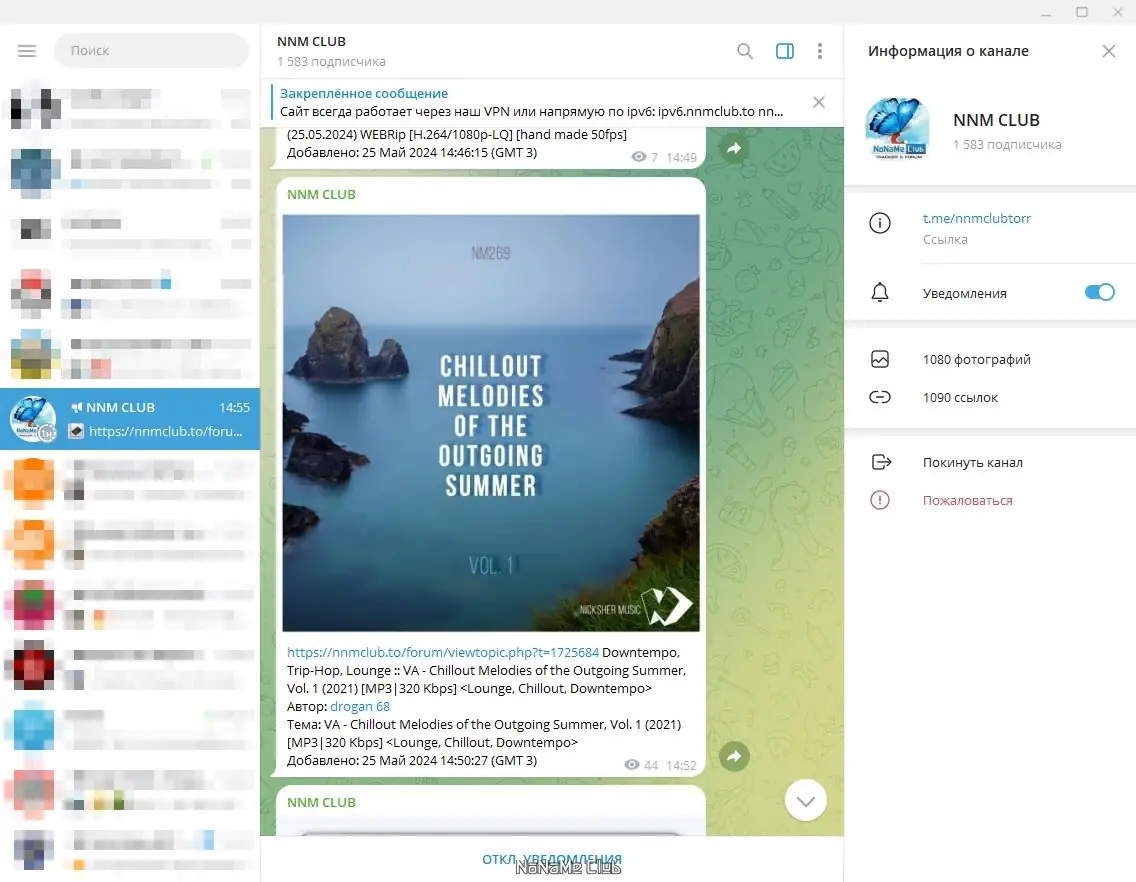Click the links chain icon
The width and height of the screenshot is (1136, 882).
click(x=880, y=397)
